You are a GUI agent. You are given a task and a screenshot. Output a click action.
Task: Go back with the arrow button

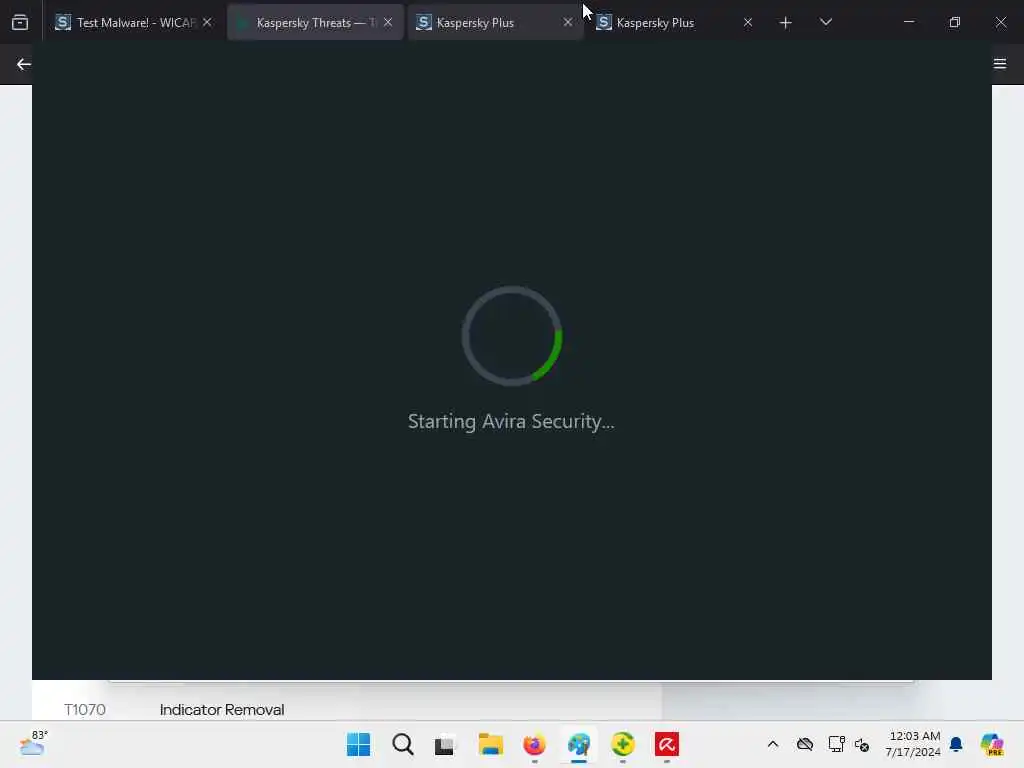(x=24, y=64)
